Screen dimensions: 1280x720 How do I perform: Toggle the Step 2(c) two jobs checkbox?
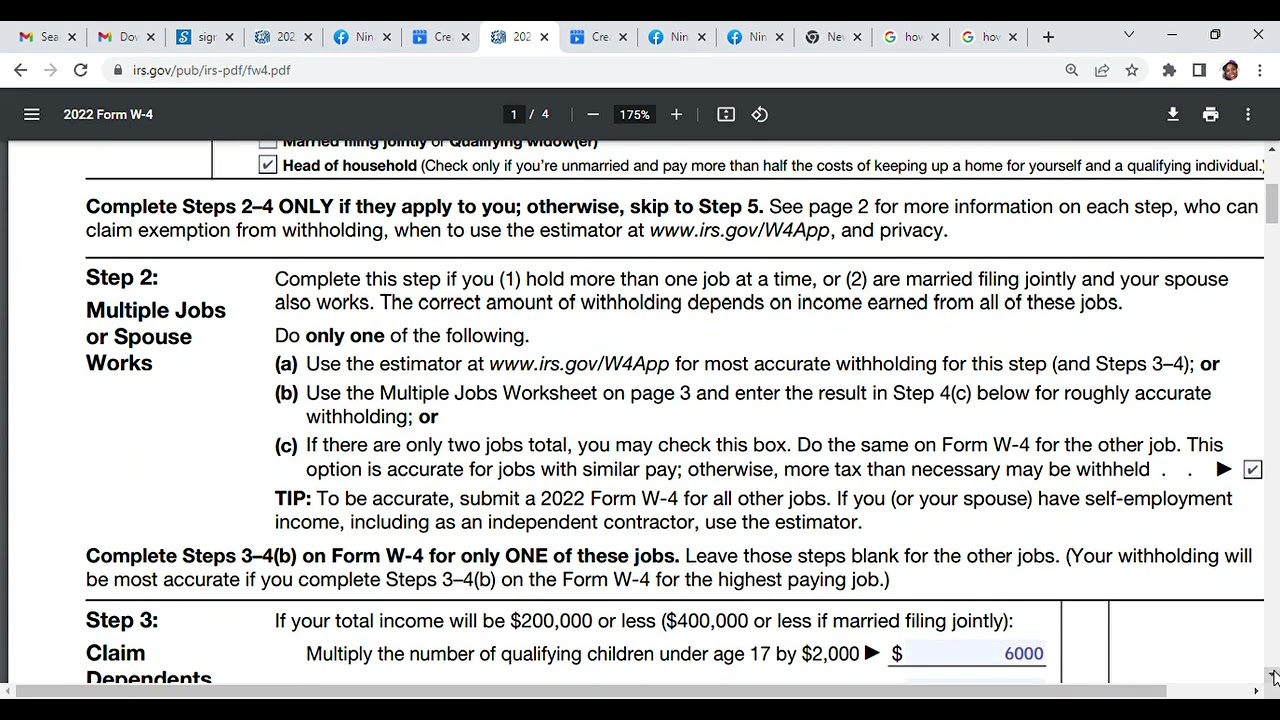[1252, 469]
